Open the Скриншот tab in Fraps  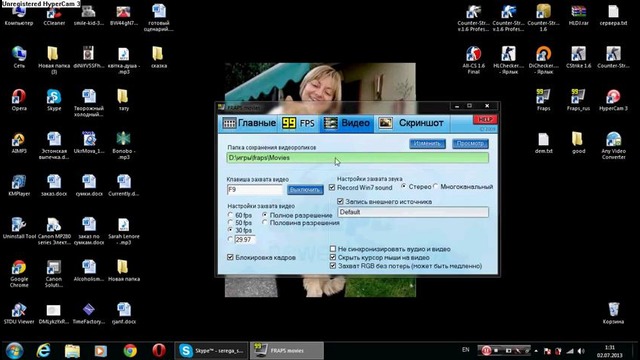(x=411, y=123)
